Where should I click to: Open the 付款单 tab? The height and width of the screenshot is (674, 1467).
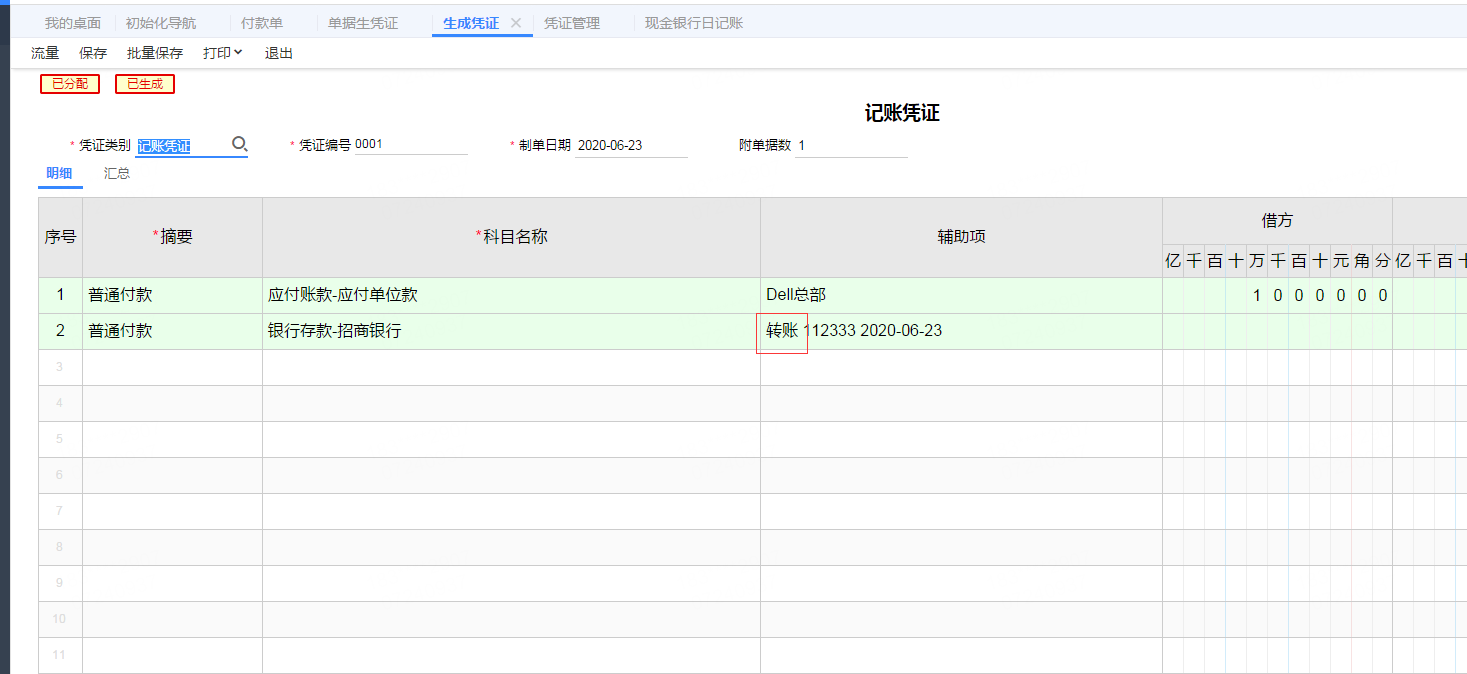coord(262,23)
